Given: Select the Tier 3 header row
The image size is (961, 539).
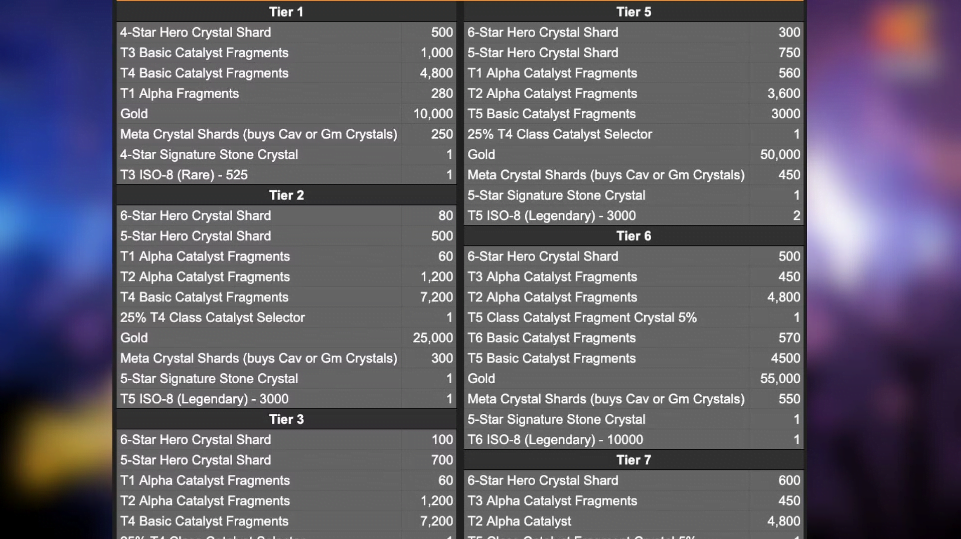Looking at the screenshot, I should pos(286,419).
